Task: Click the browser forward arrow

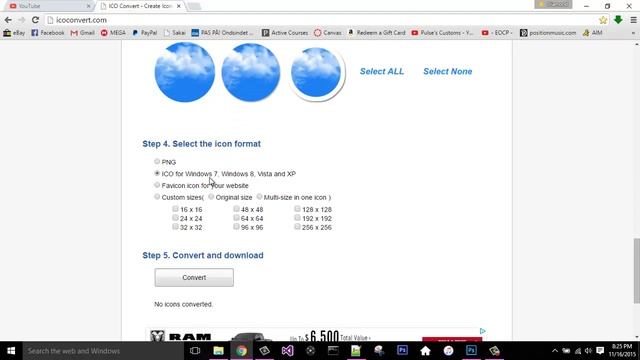Action: 21,20
